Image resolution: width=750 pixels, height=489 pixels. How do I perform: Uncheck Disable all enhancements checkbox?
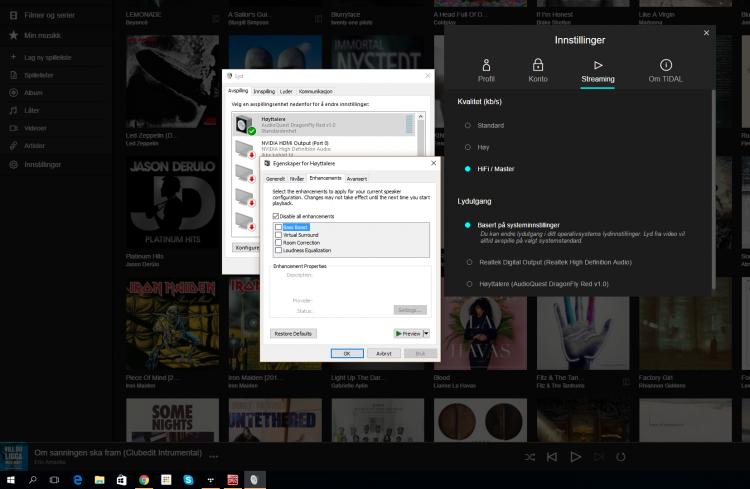pyautogui.click(x=277, y=216)
